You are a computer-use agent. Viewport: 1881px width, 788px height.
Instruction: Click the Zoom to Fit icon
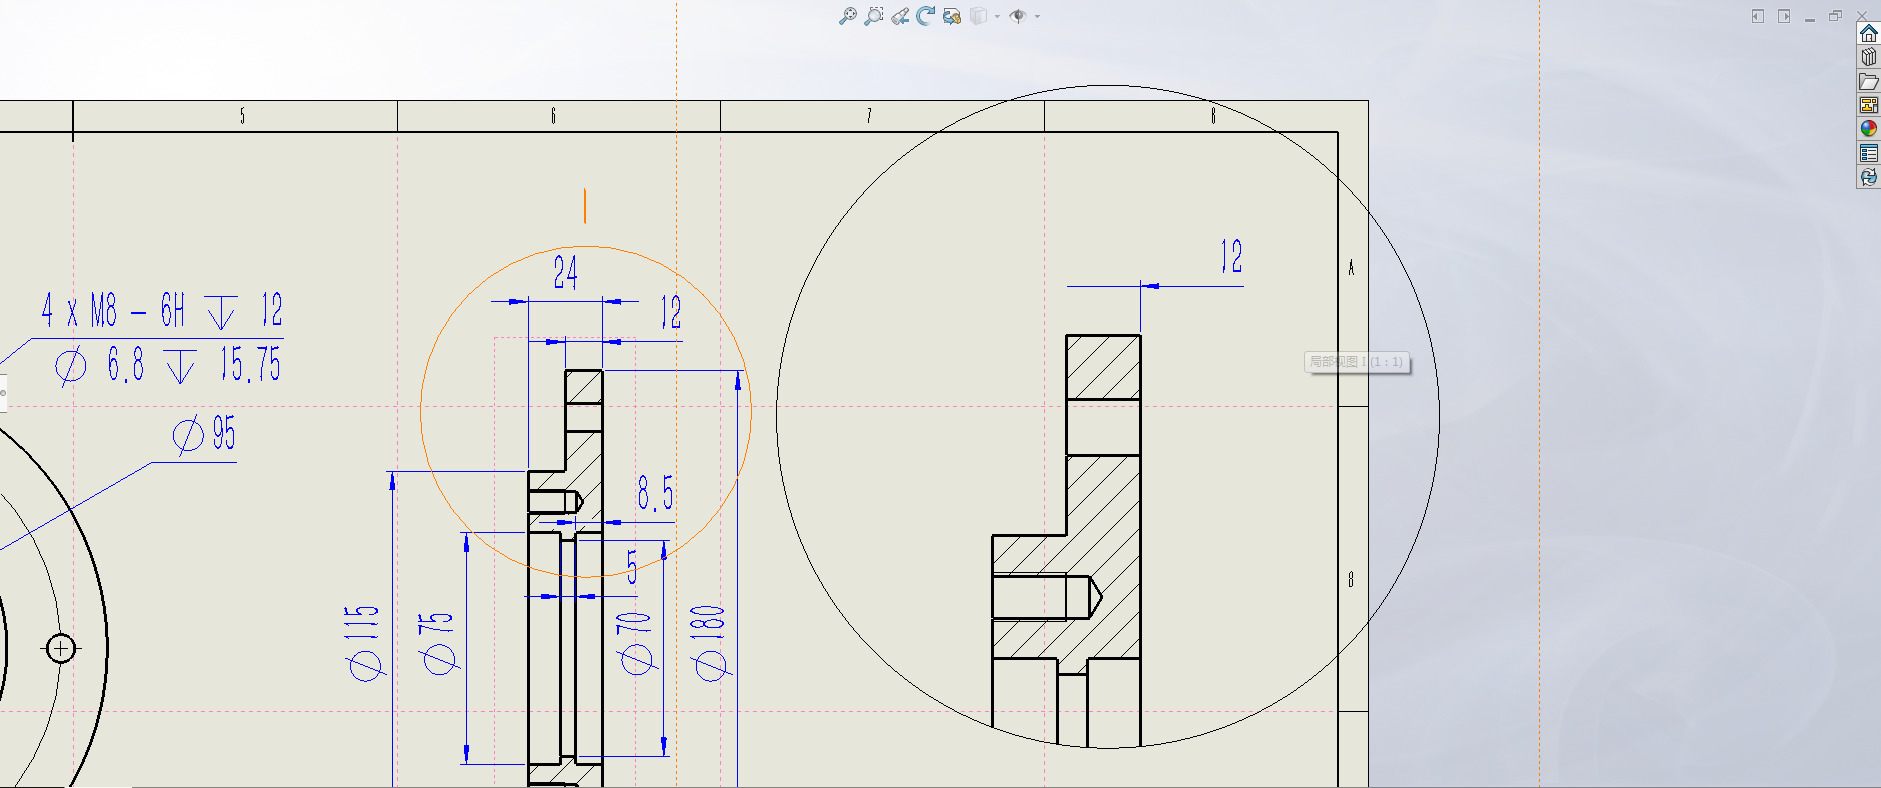click(847, 16)
